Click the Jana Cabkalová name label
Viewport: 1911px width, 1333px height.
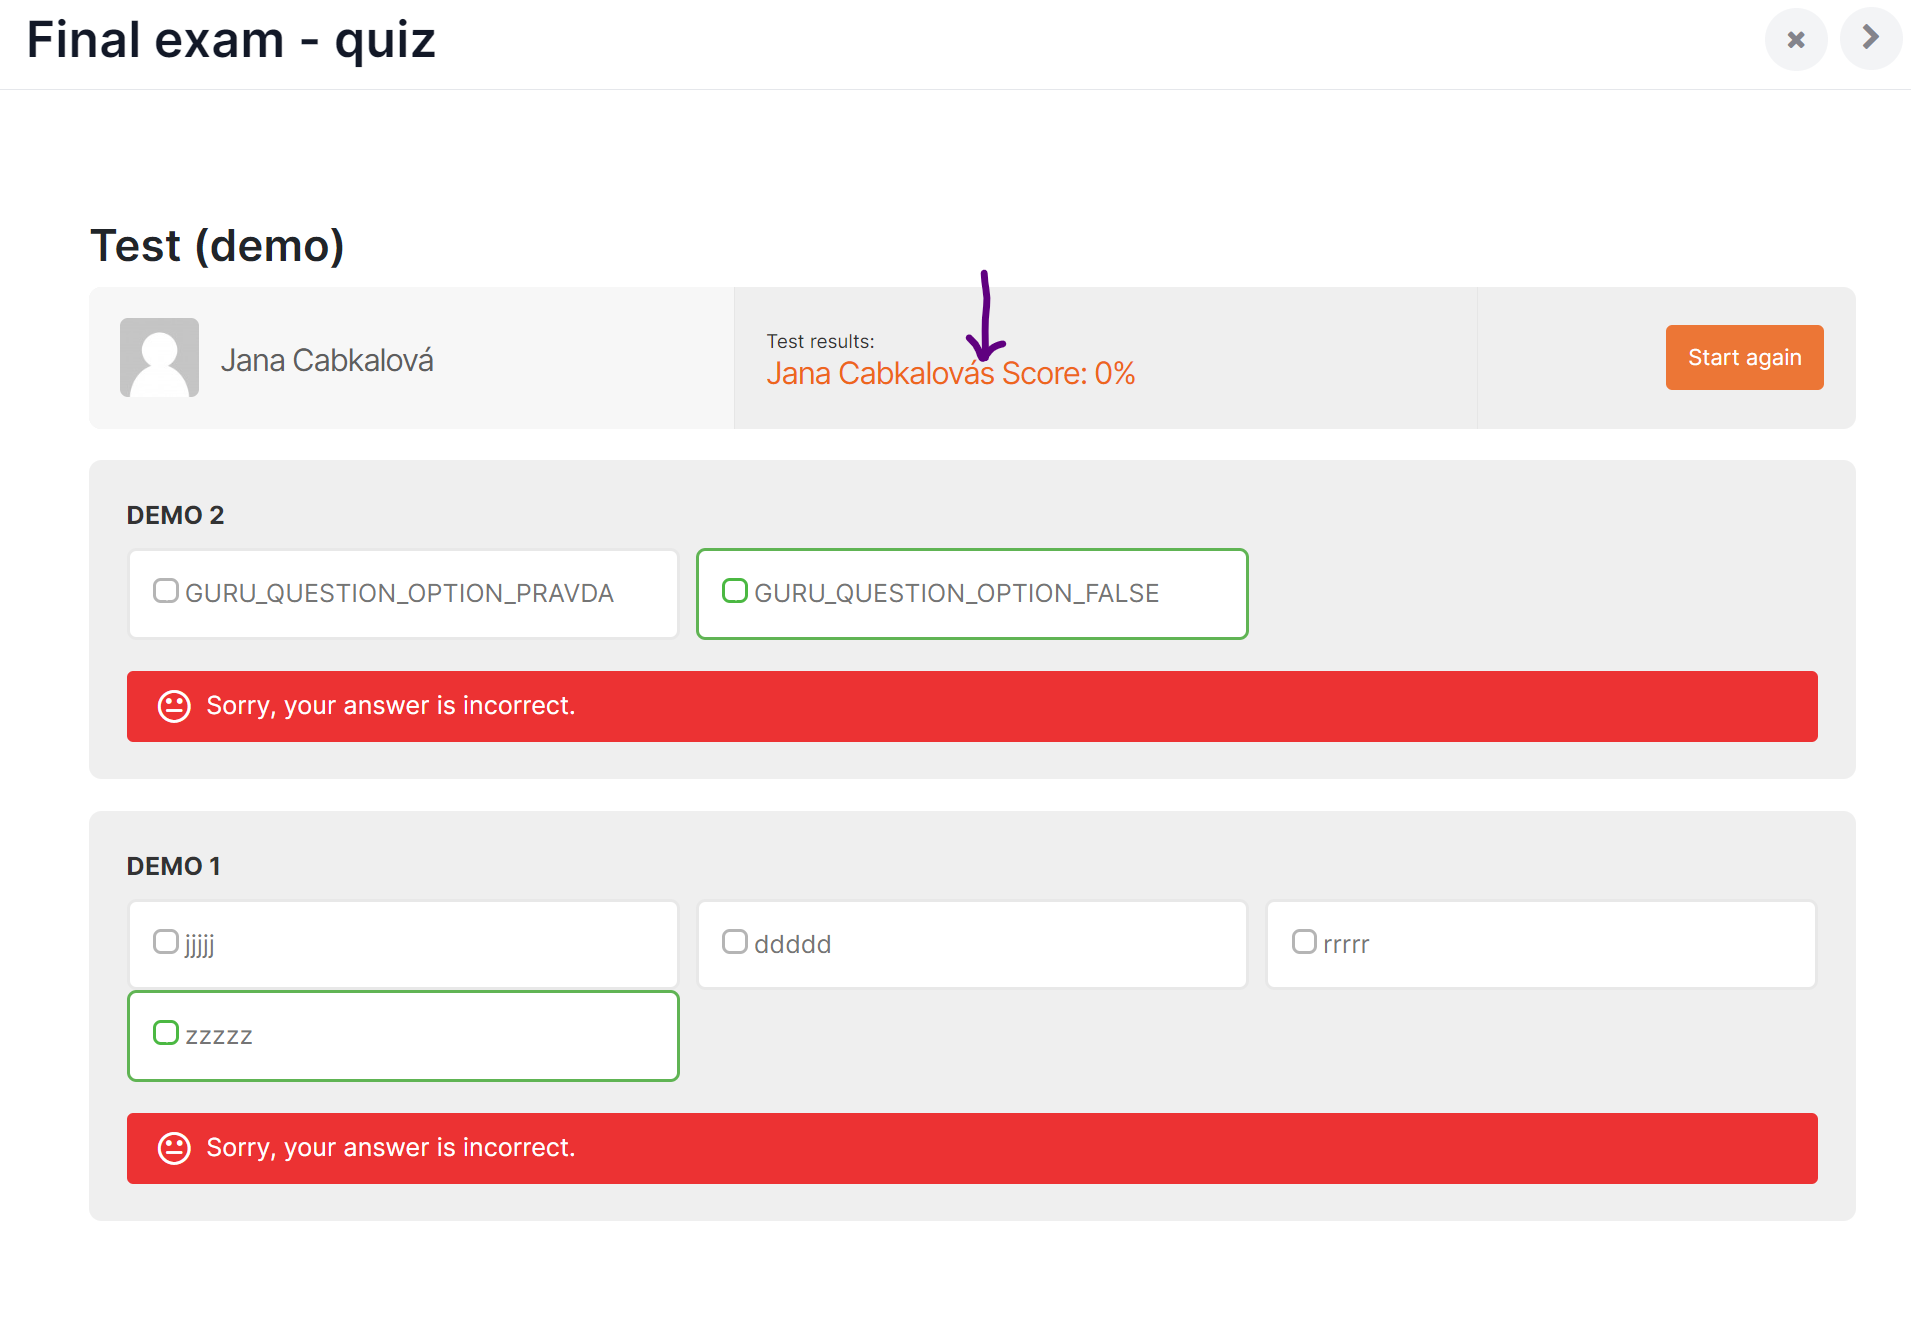327,360
